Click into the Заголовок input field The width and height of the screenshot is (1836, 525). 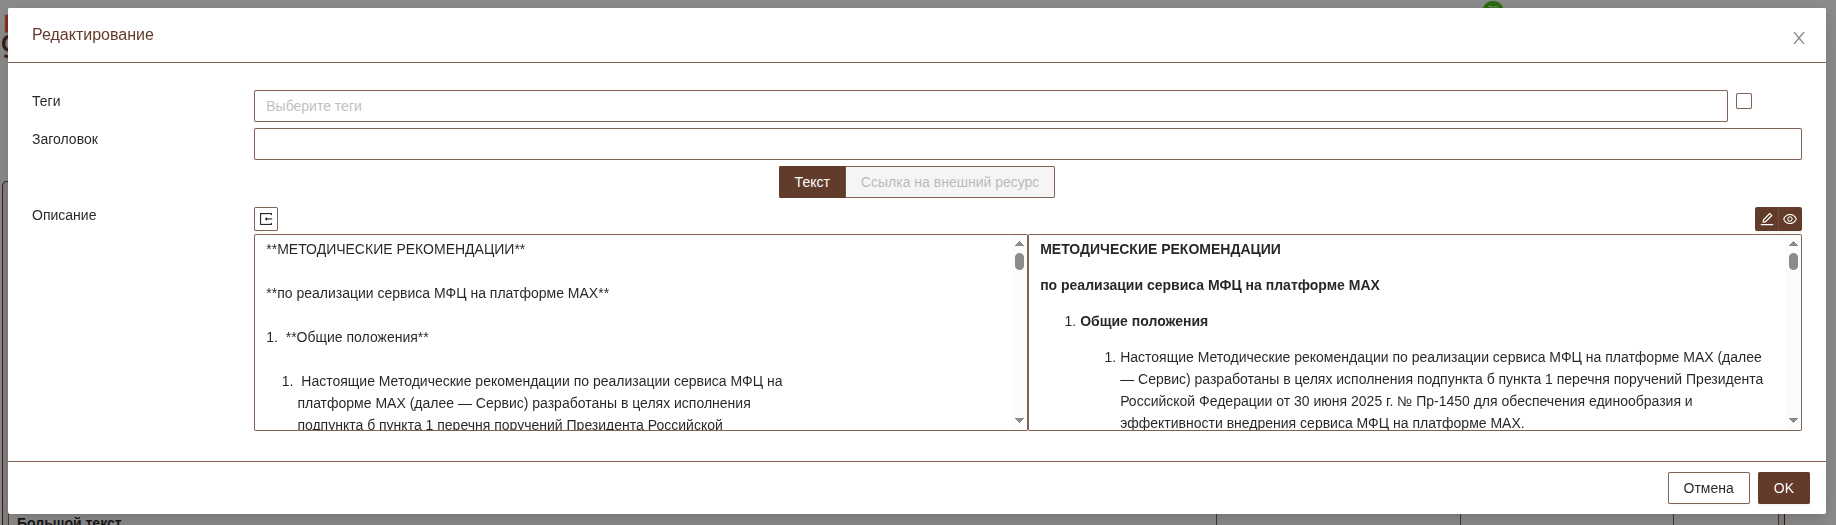point(1027,144)
